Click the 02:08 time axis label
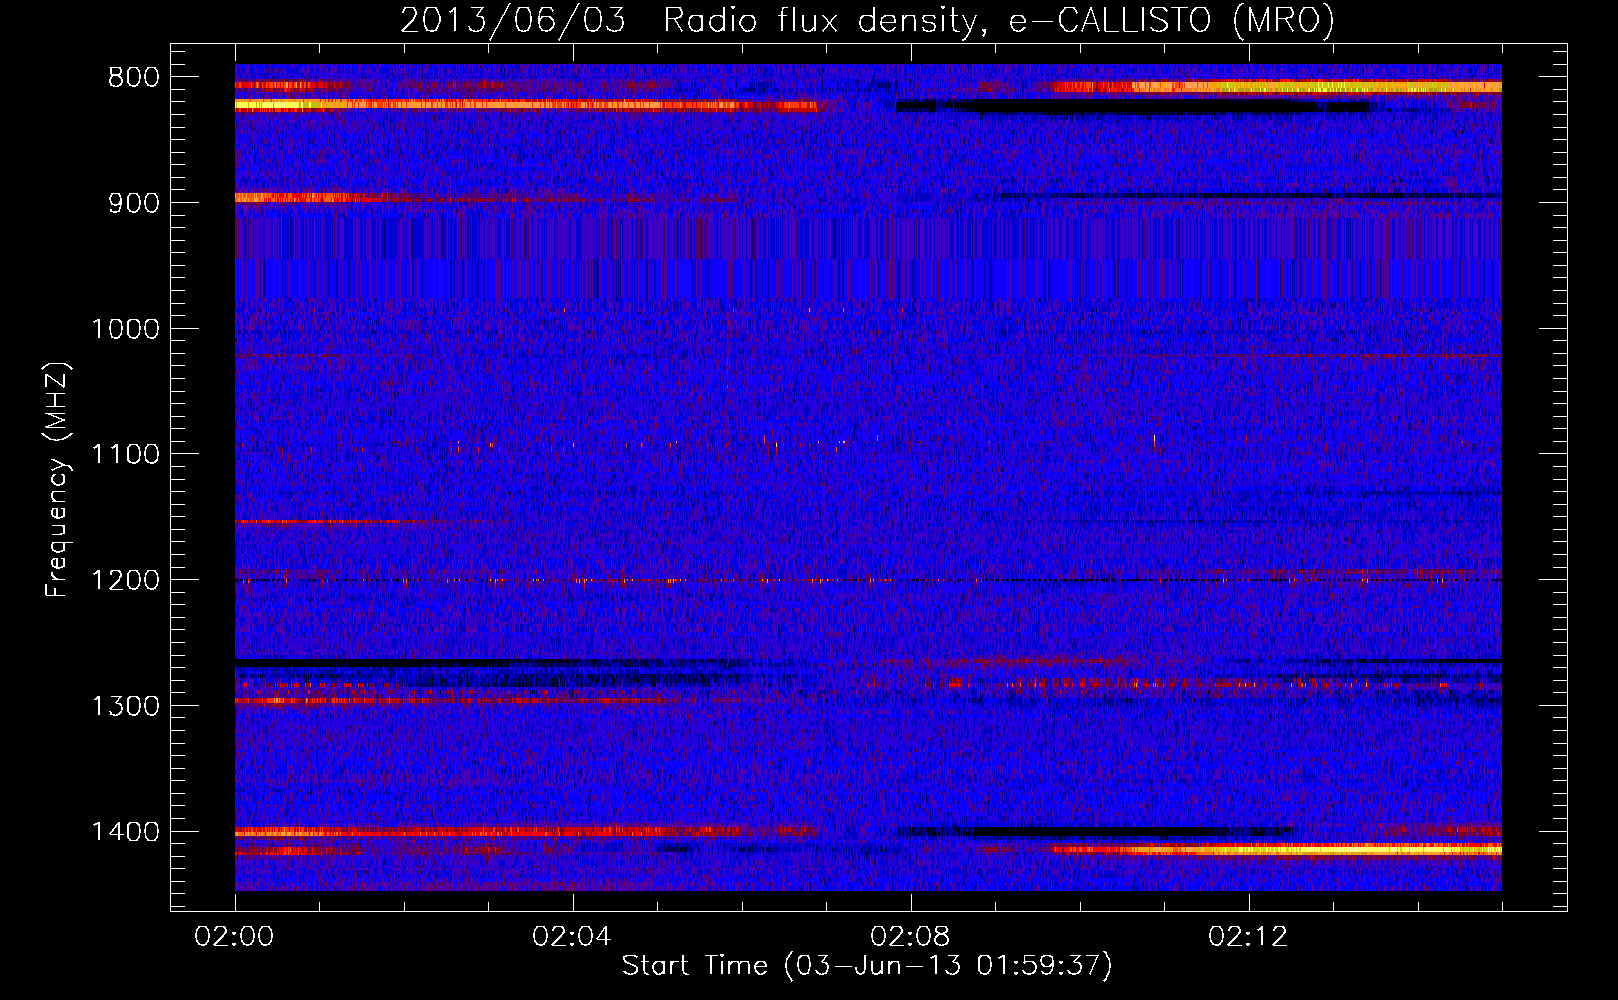The width and height of the screenshot is (1618, 1000). pos(910,937)
